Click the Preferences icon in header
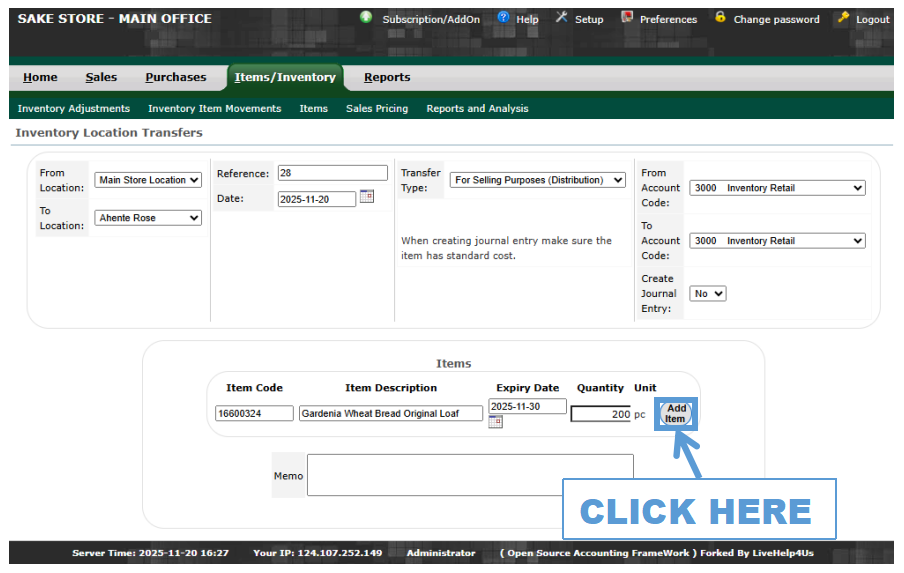 [627, 18]
